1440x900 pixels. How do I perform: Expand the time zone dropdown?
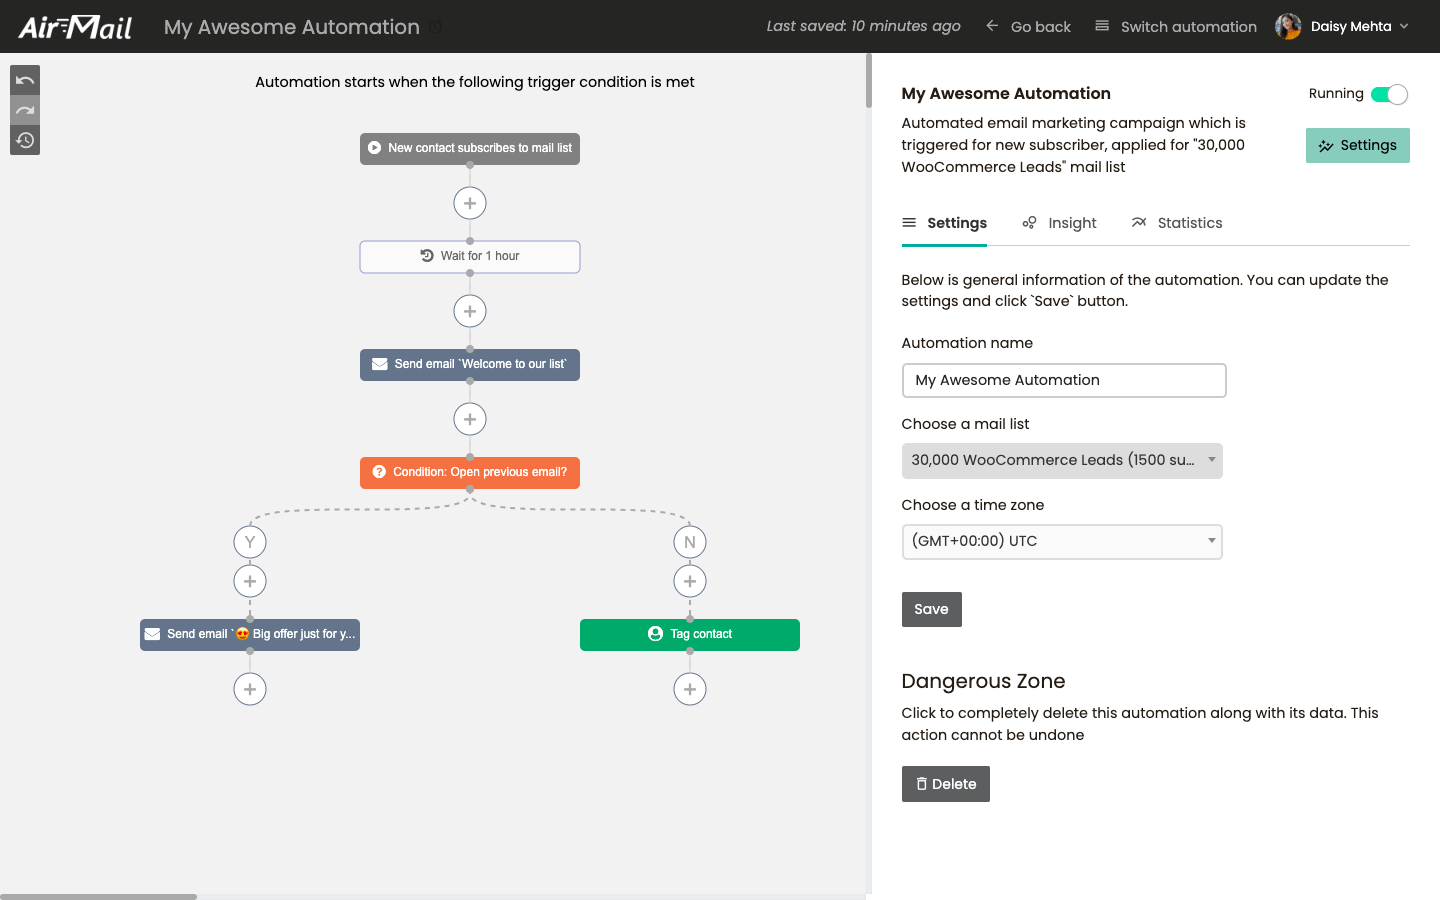1061,542
